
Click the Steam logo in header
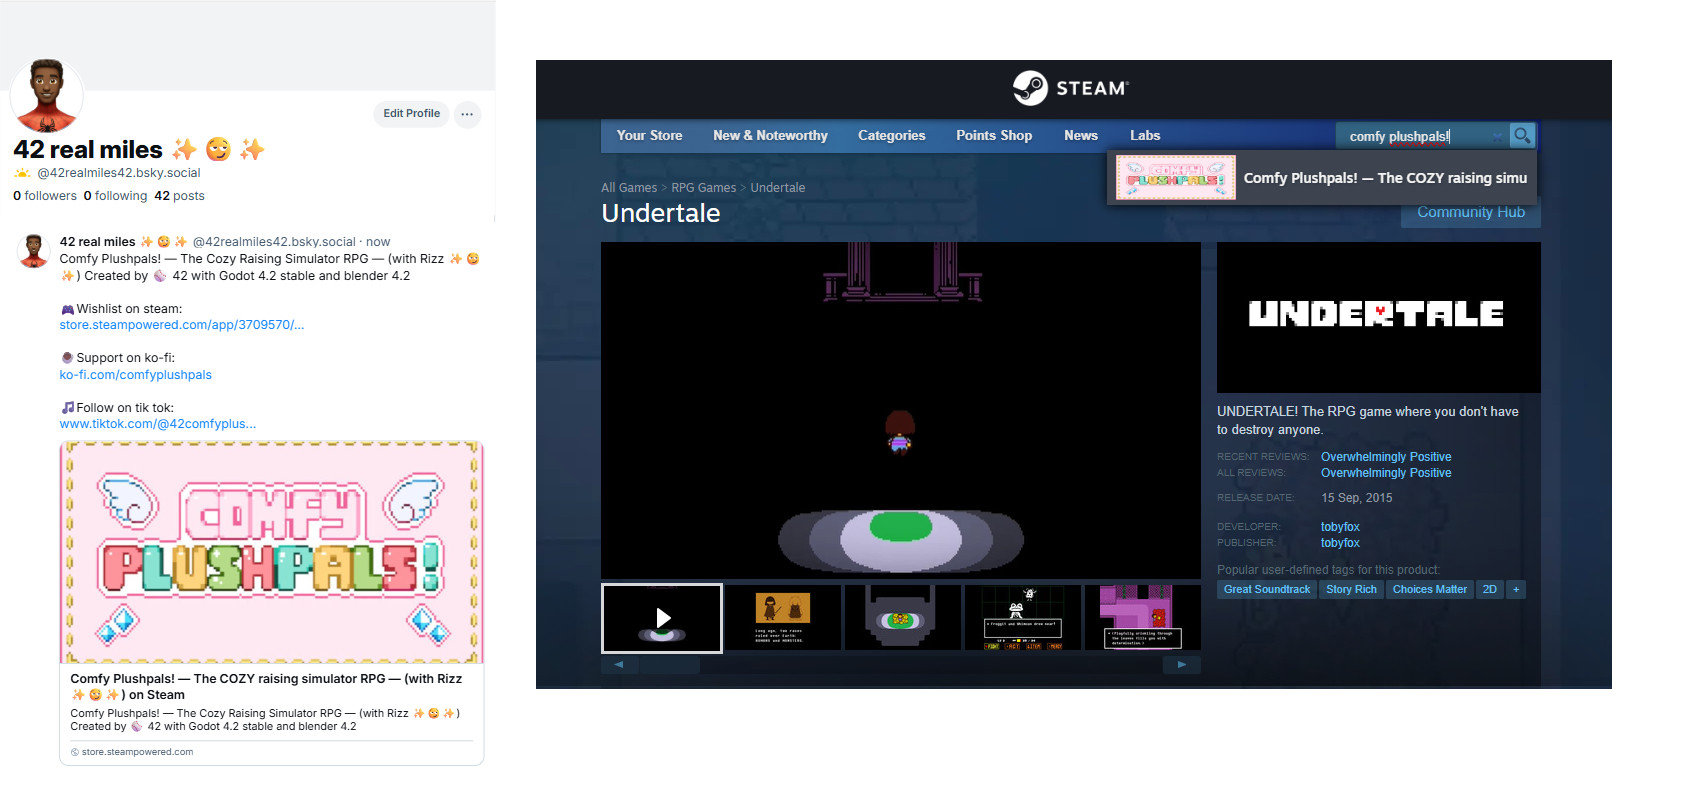click(x=1071, y=88)
